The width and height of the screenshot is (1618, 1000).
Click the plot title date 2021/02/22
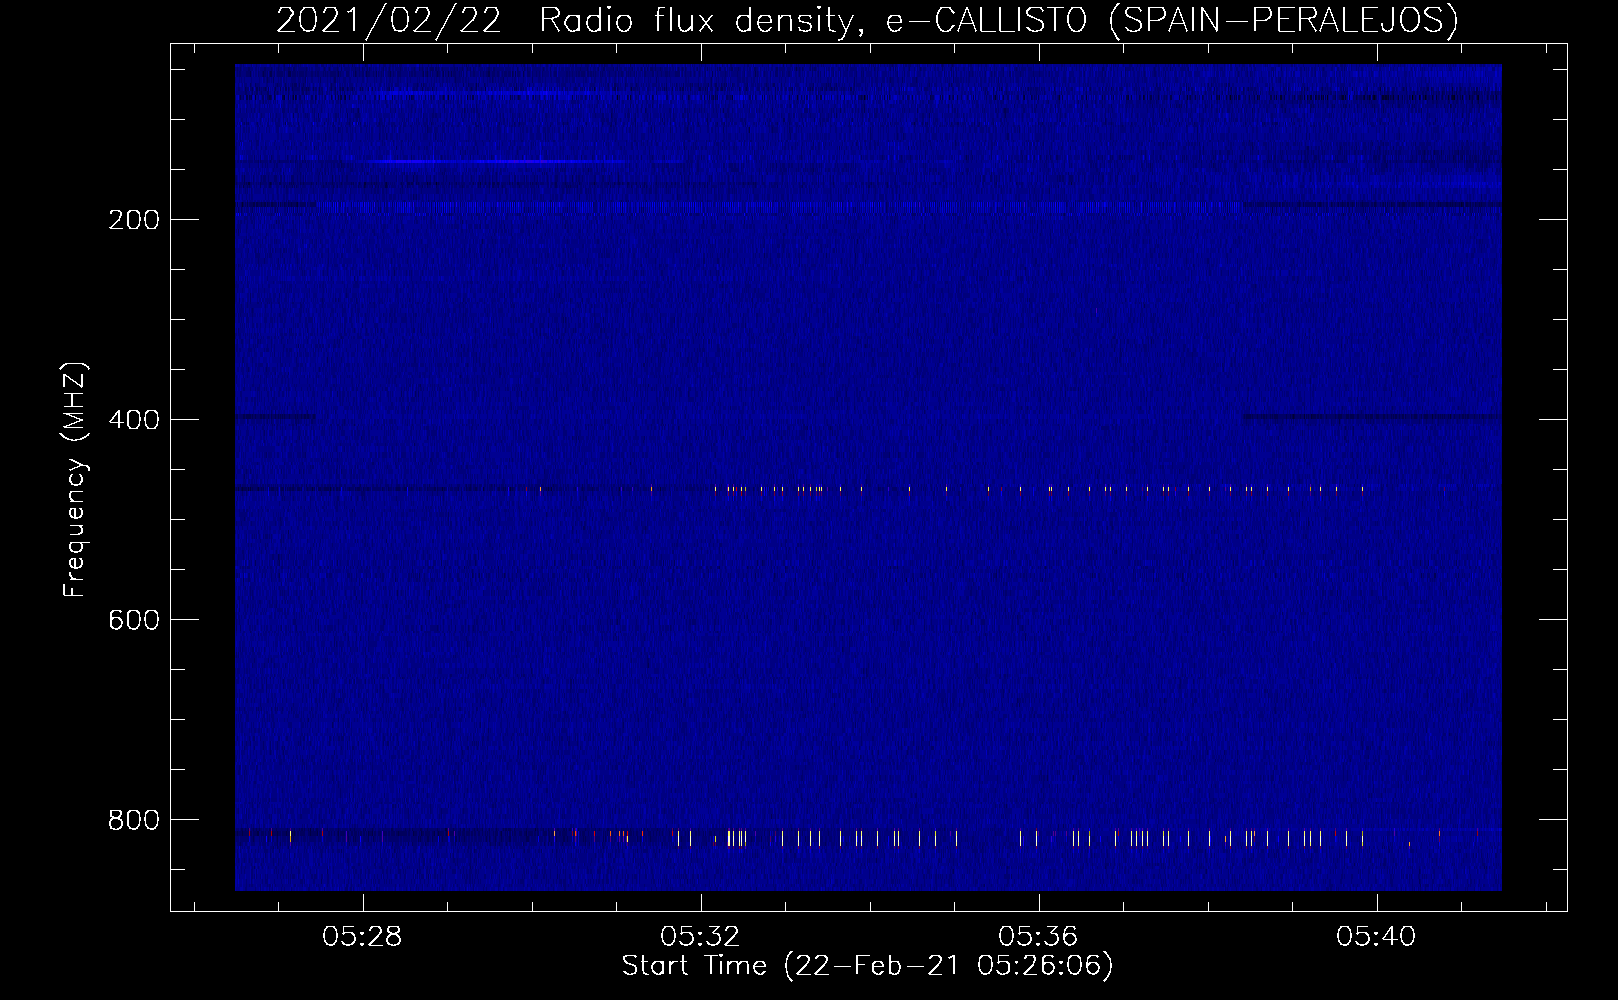click(388, 20)
